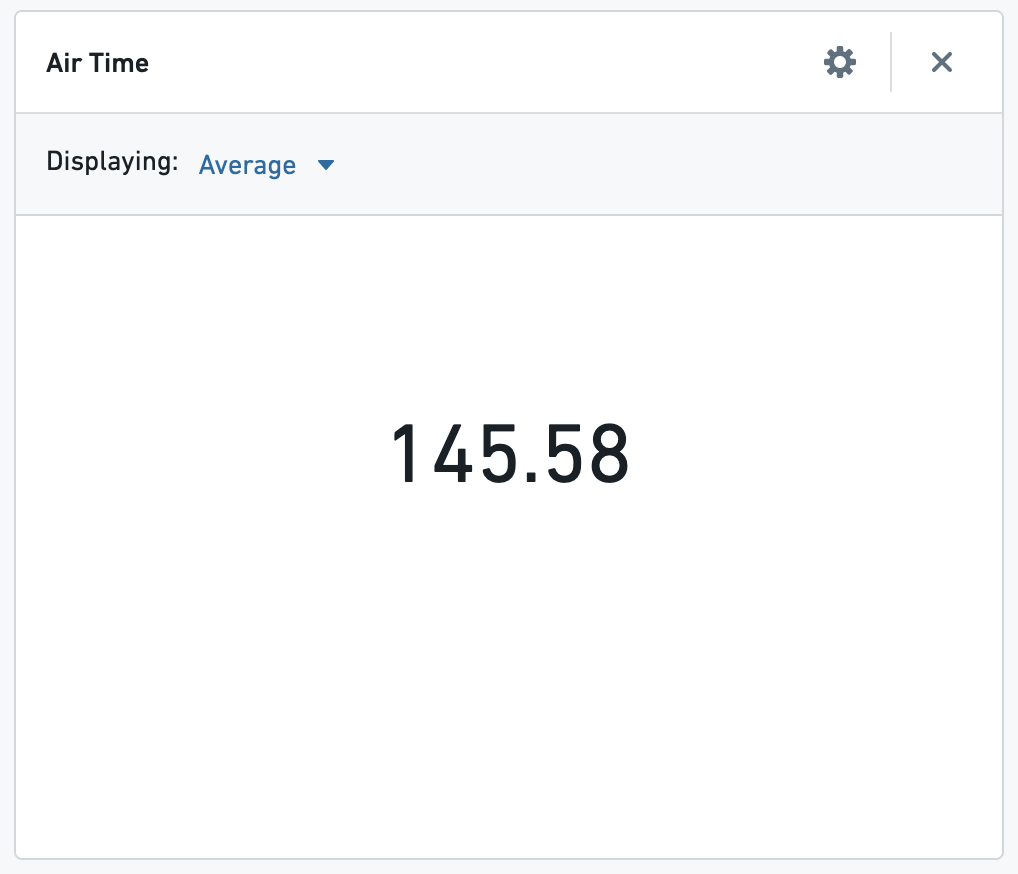Image resolution: width=1018 pixels, height=874 pixels.
Task: Click the 145.58 average value
Action: click(x=510, y=453)
